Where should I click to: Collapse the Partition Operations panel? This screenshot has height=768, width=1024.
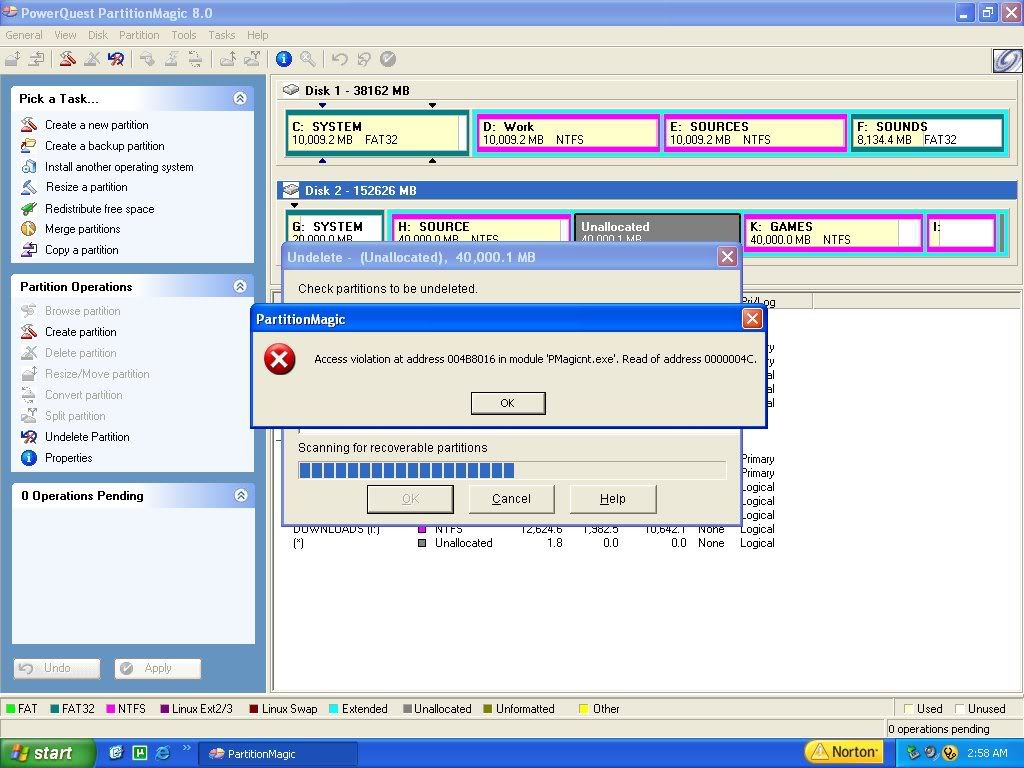[240, 286]
